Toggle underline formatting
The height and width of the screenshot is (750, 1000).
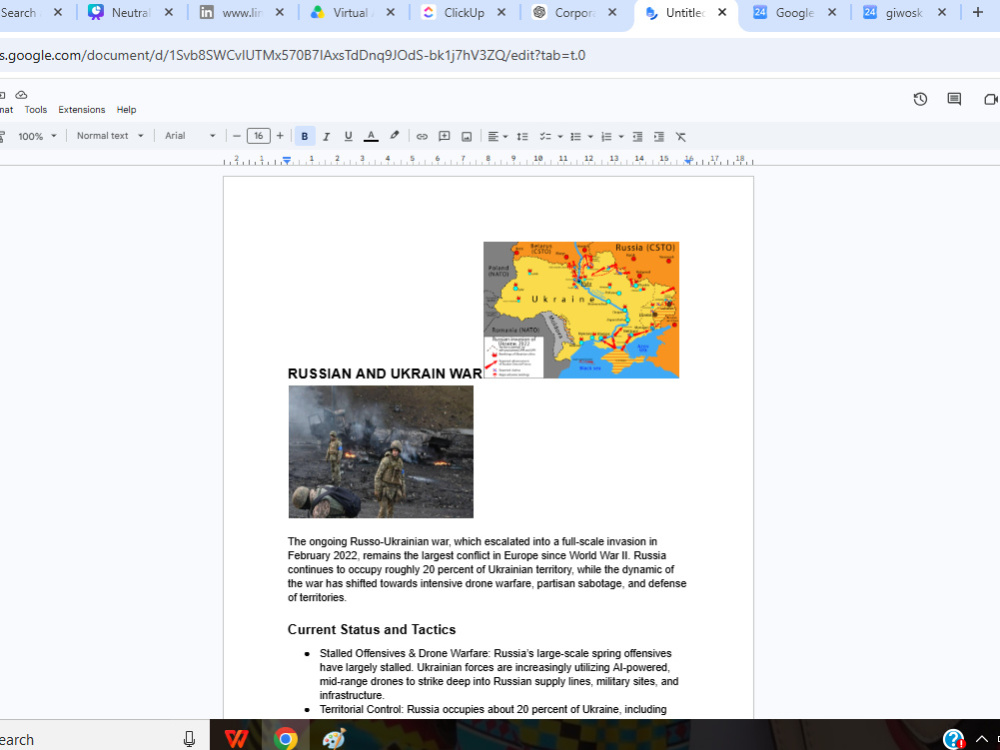click(x=348, y=136)
